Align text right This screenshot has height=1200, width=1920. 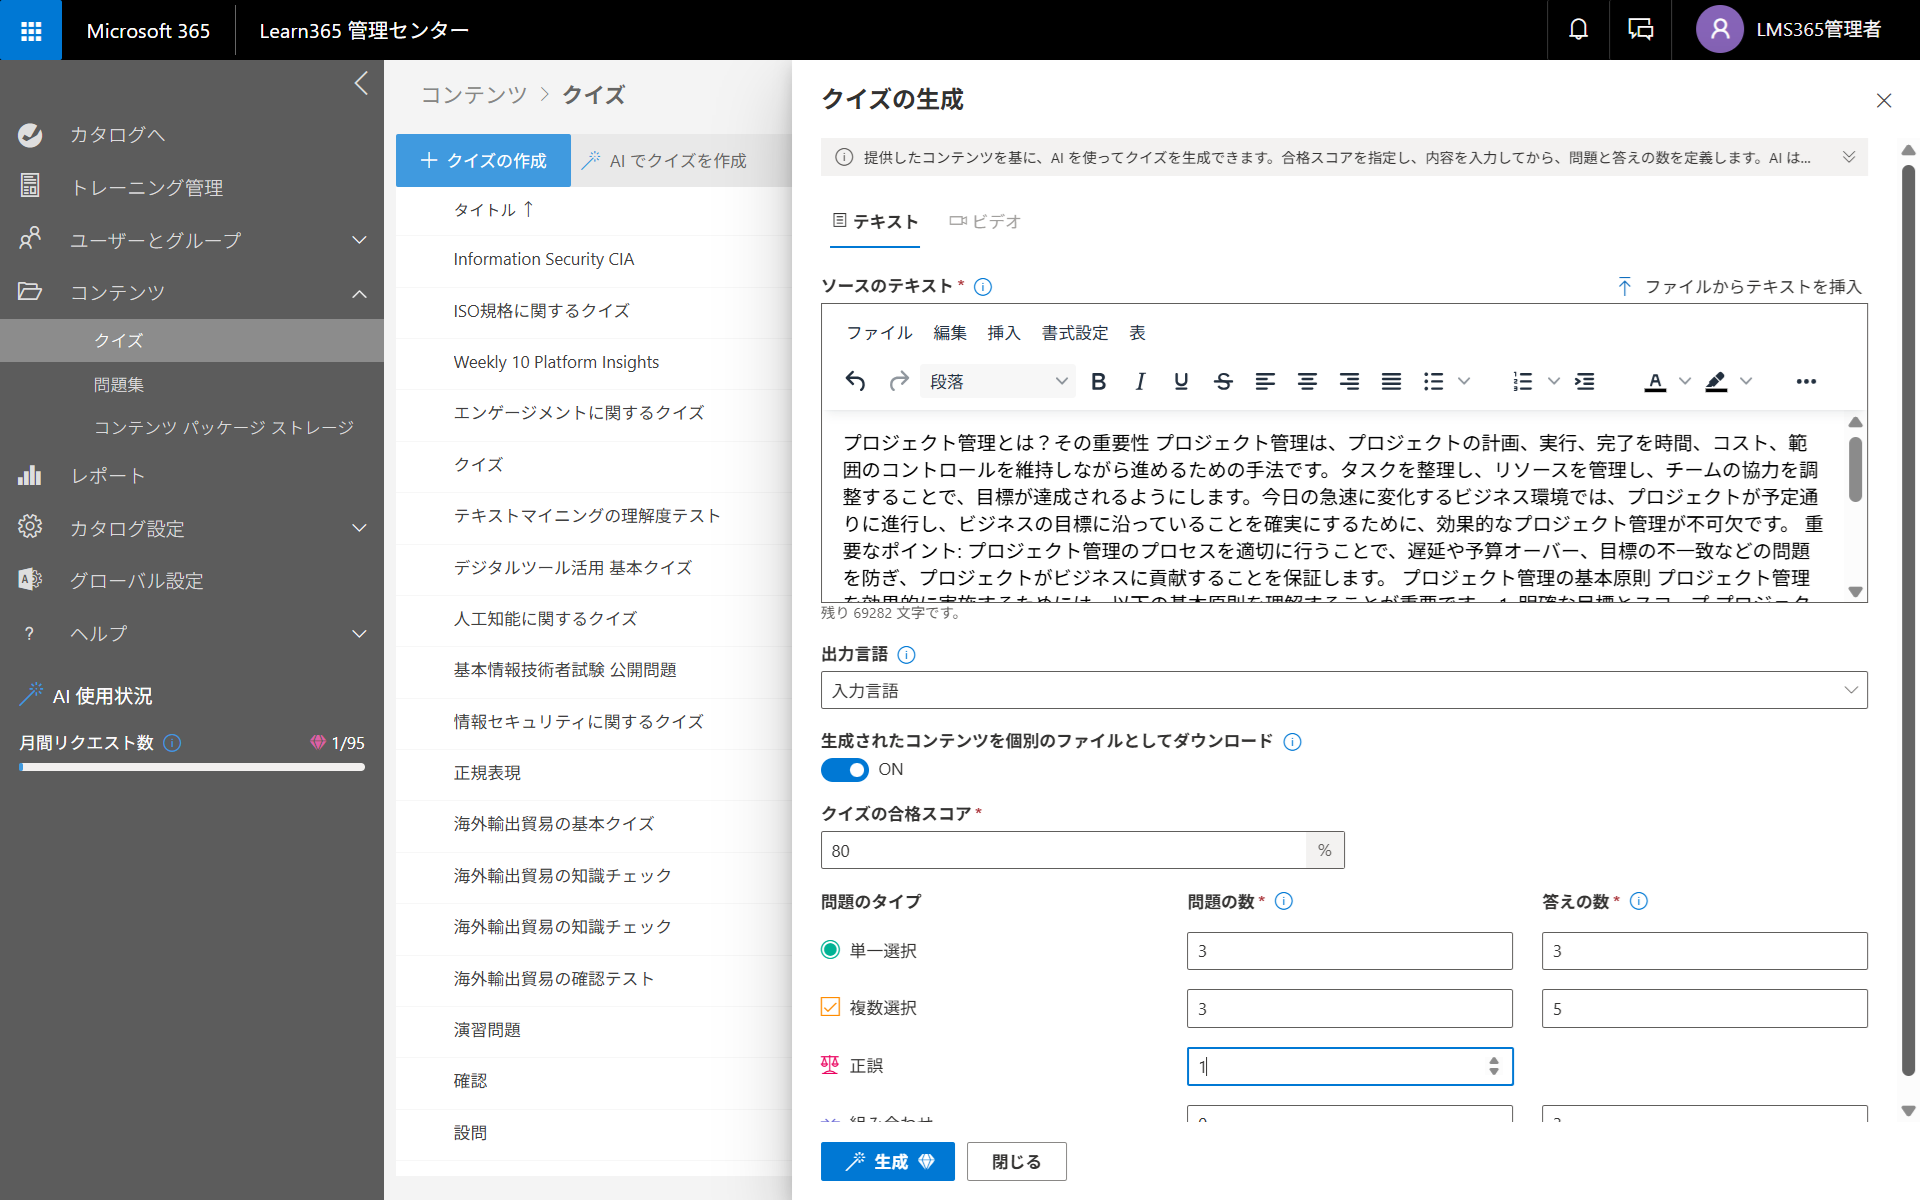(x=1349, y=381)
